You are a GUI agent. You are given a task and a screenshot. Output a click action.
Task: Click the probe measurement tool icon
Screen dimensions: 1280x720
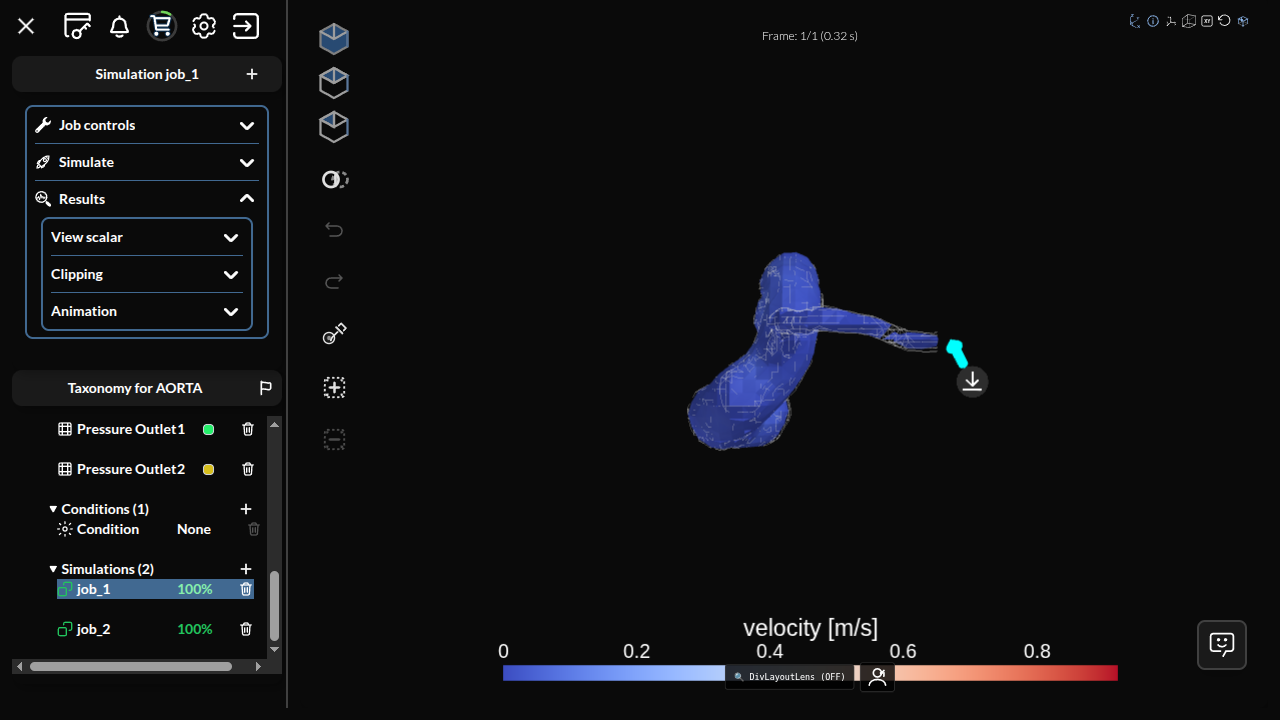[x=334, y=333]
